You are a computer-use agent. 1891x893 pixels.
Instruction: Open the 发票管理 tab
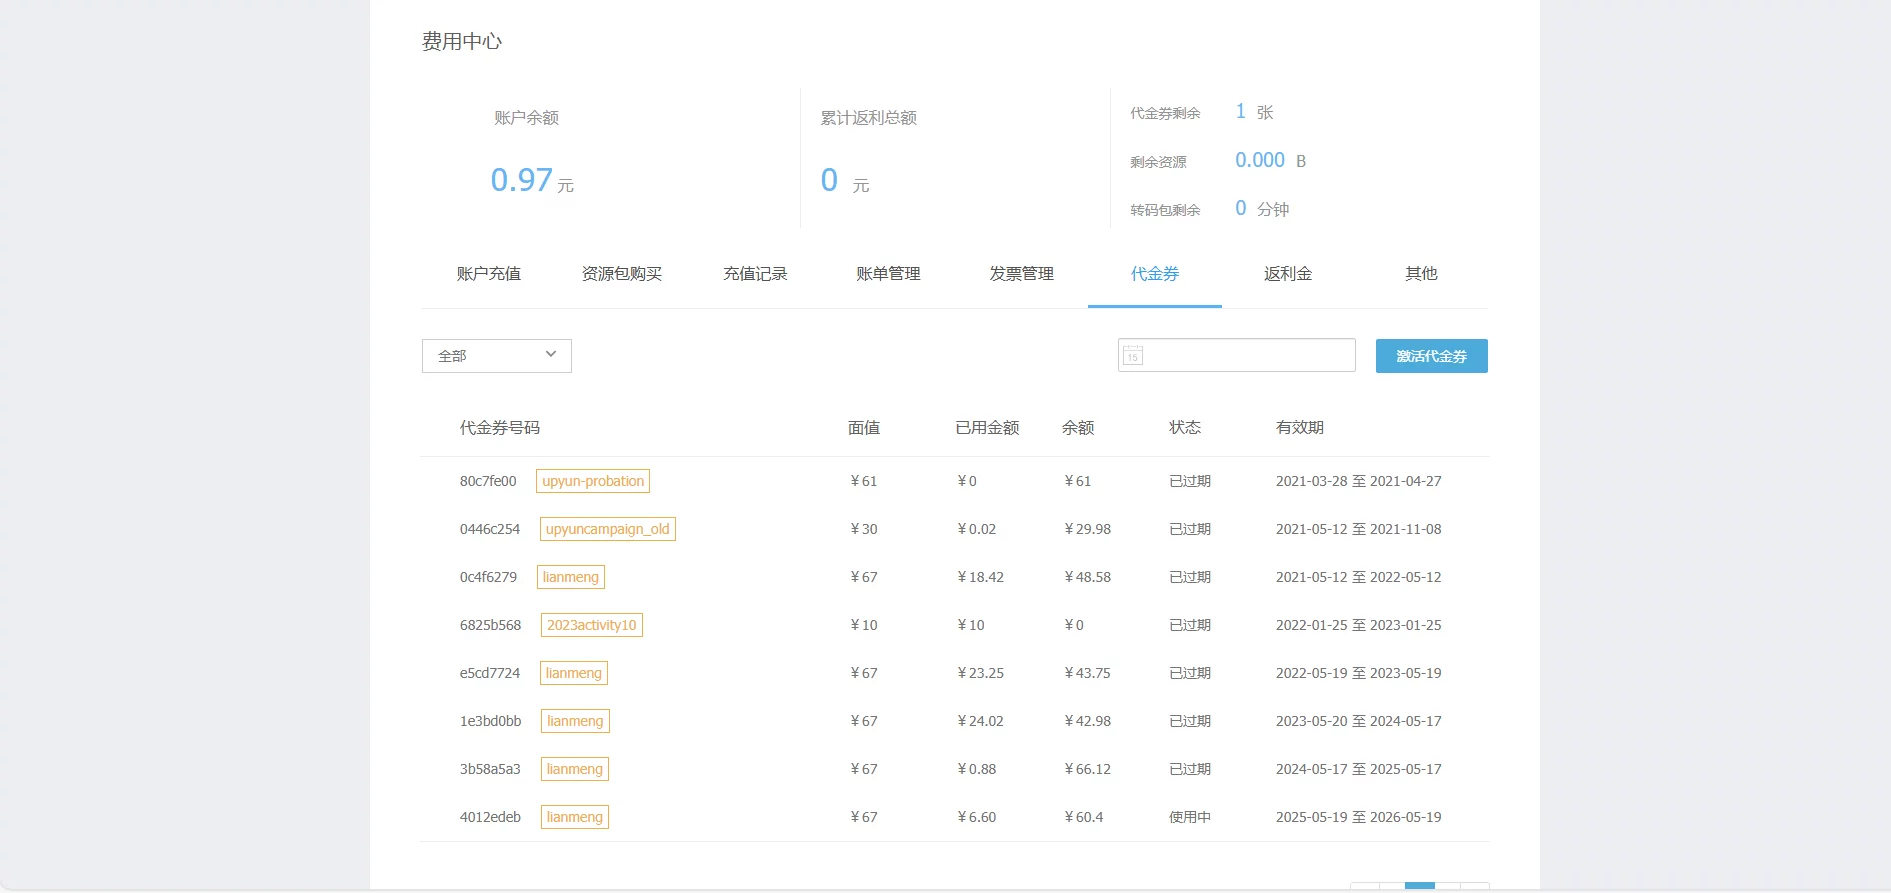1021,274
